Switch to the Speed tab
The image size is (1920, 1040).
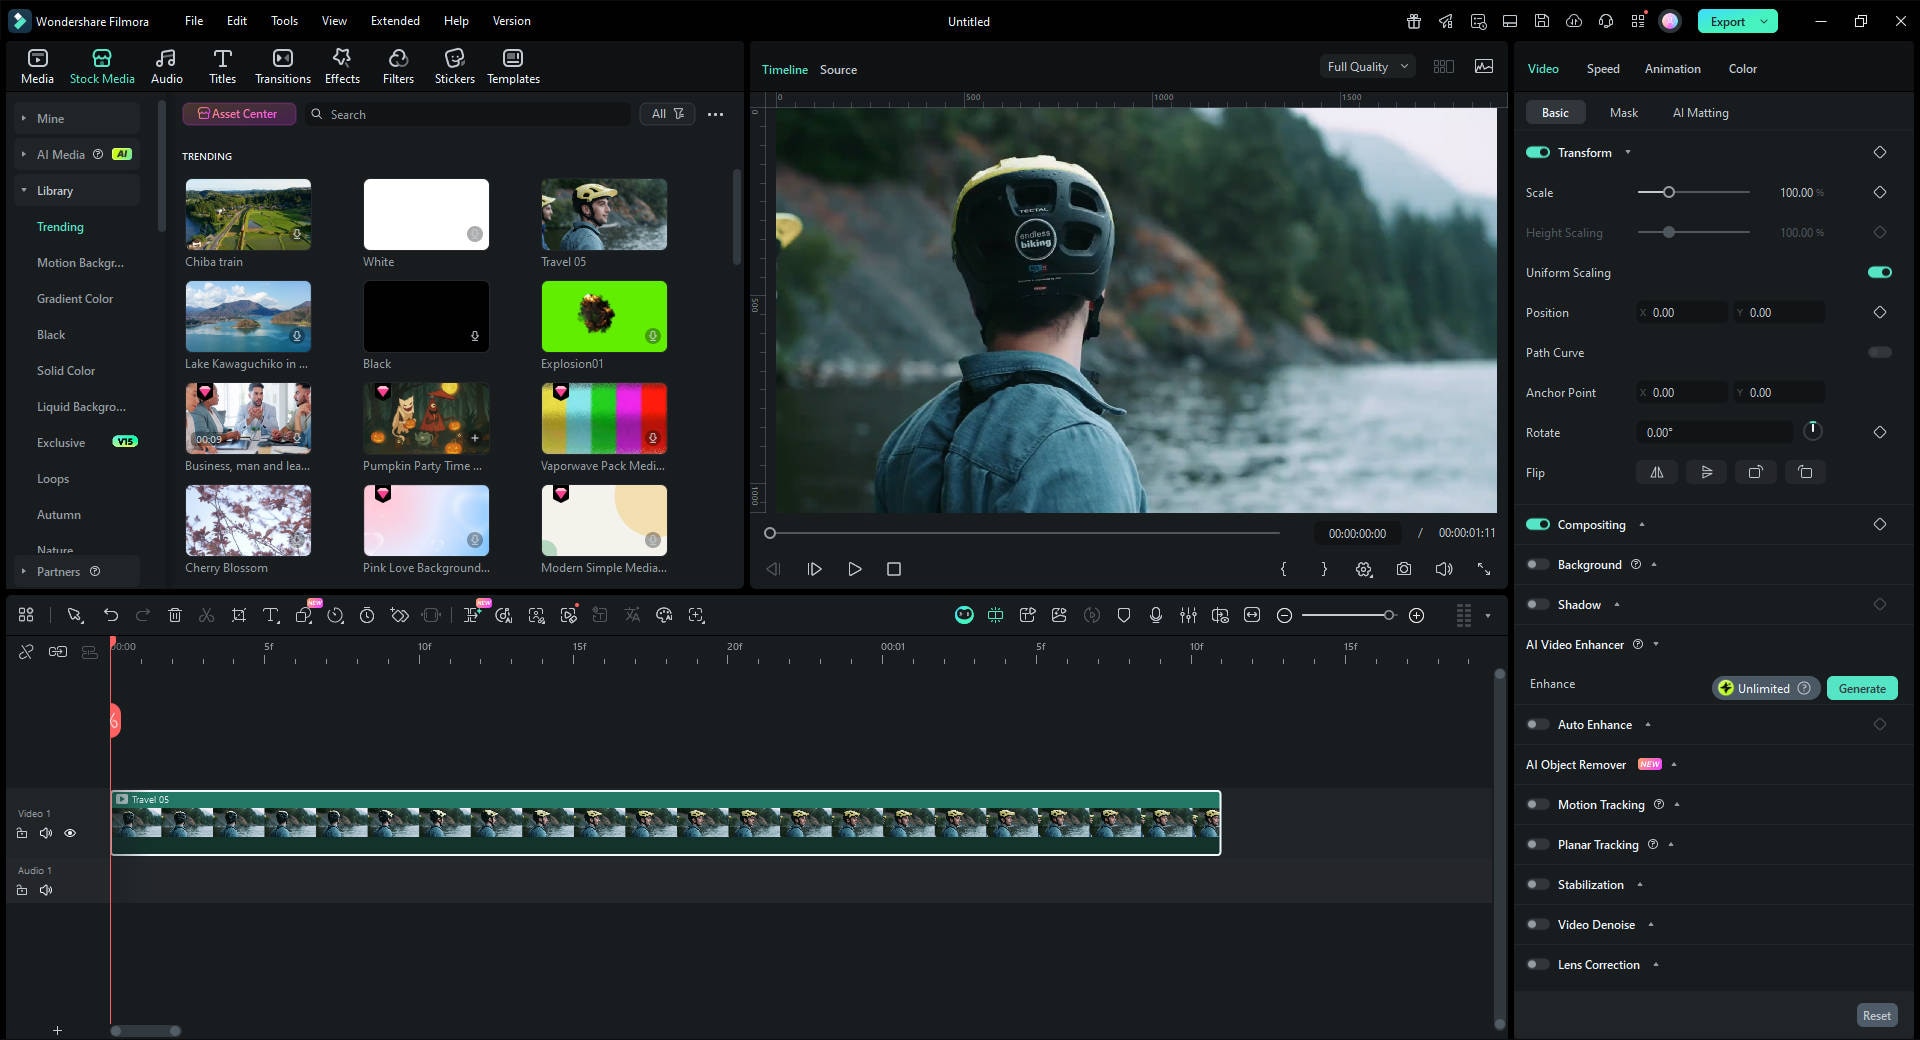pyautogui.click(x=1602, y=68)
